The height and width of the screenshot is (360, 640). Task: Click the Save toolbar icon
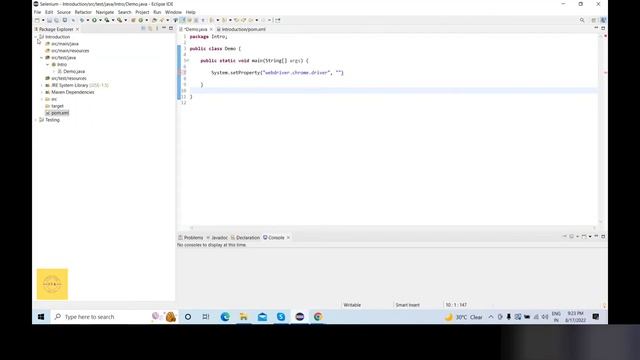coord(49,20)
